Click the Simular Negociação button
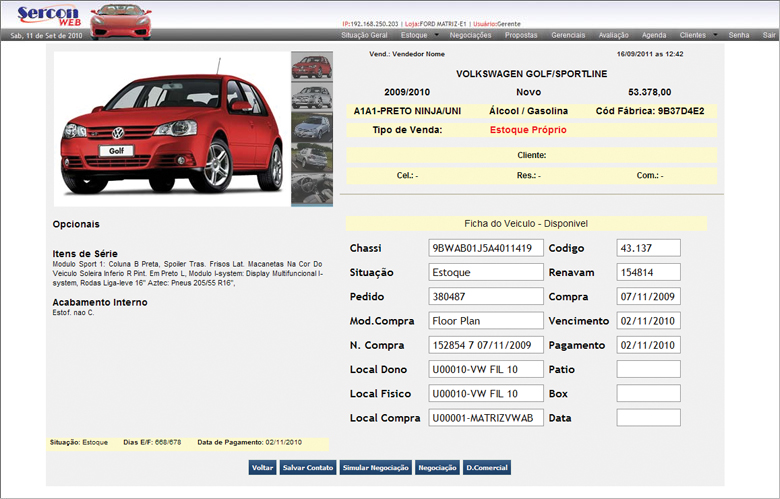The width and height of the screenshot is (780, 499). tap(376, 468)
